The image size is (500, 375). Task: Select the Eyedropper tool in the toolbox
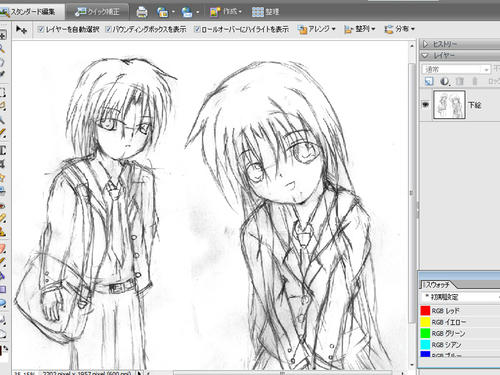point(2,74)
